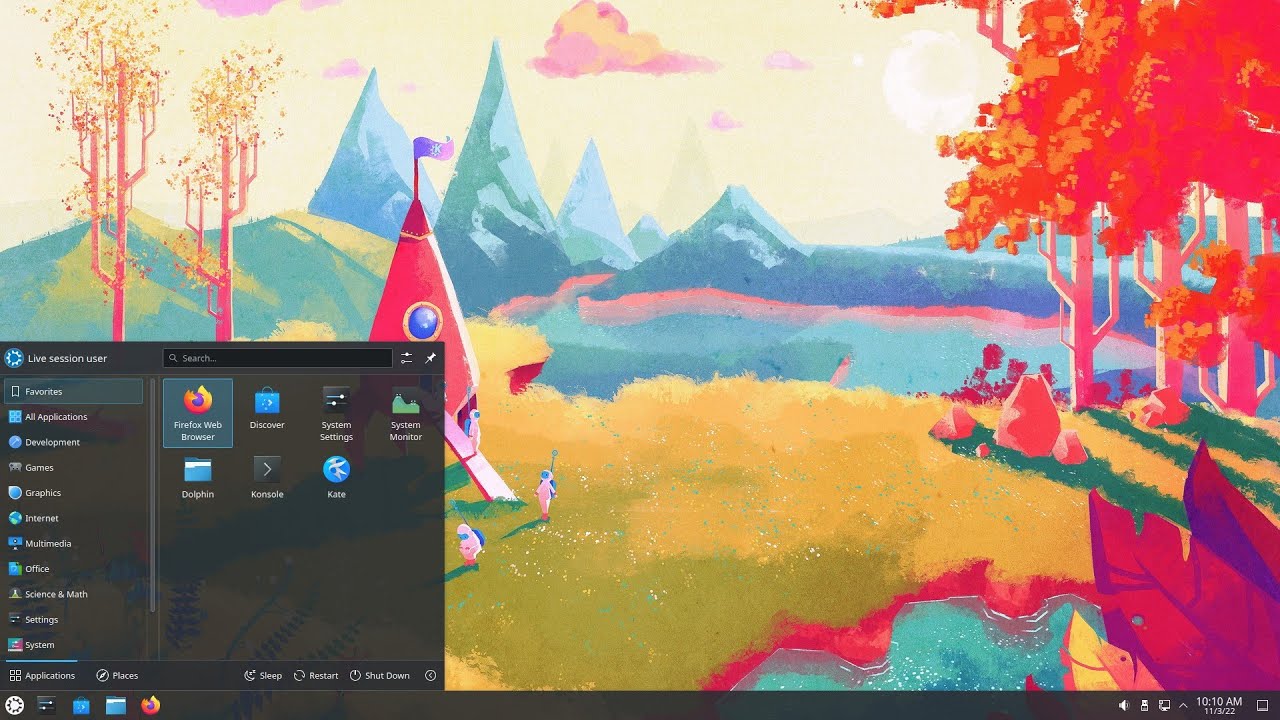
Task: Launch System Monitor app
Action: tap(406, 413)
